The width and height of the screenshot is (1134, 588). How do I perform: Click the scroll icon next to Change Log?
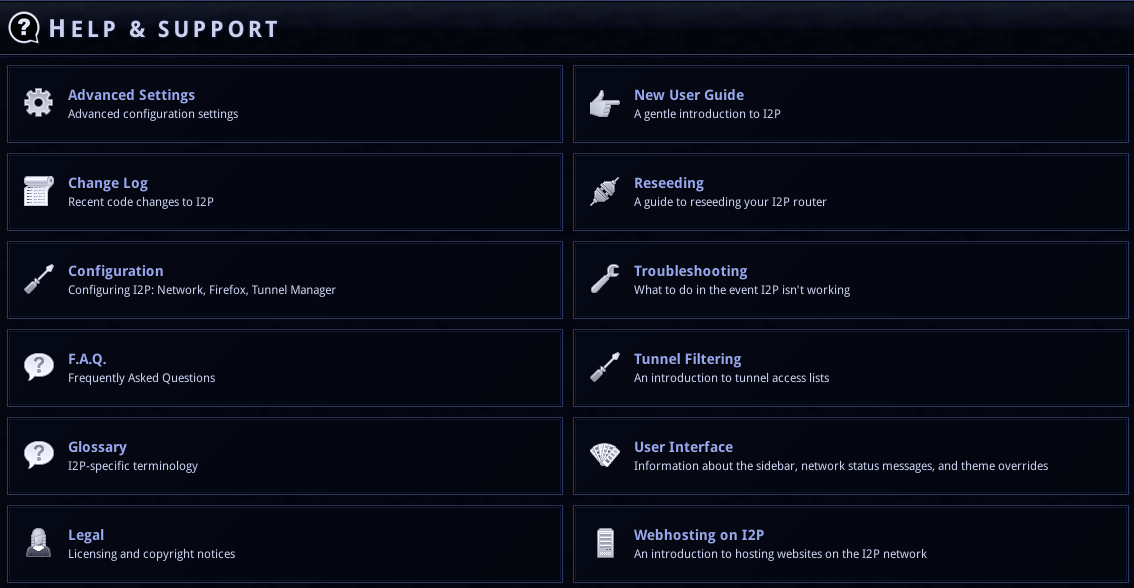[38, 191]
